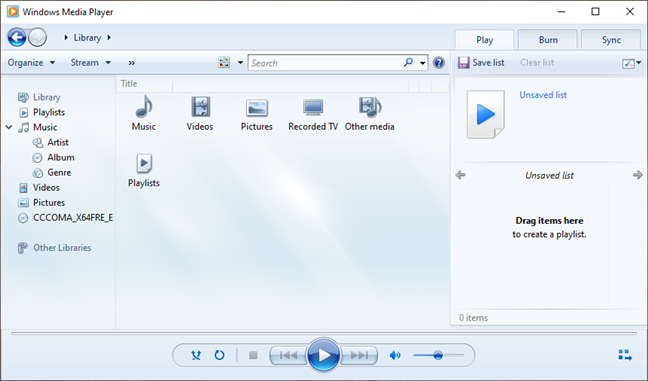The image size is (648, 381).
Task: Click the Save list button
Action: pos(481,63)
